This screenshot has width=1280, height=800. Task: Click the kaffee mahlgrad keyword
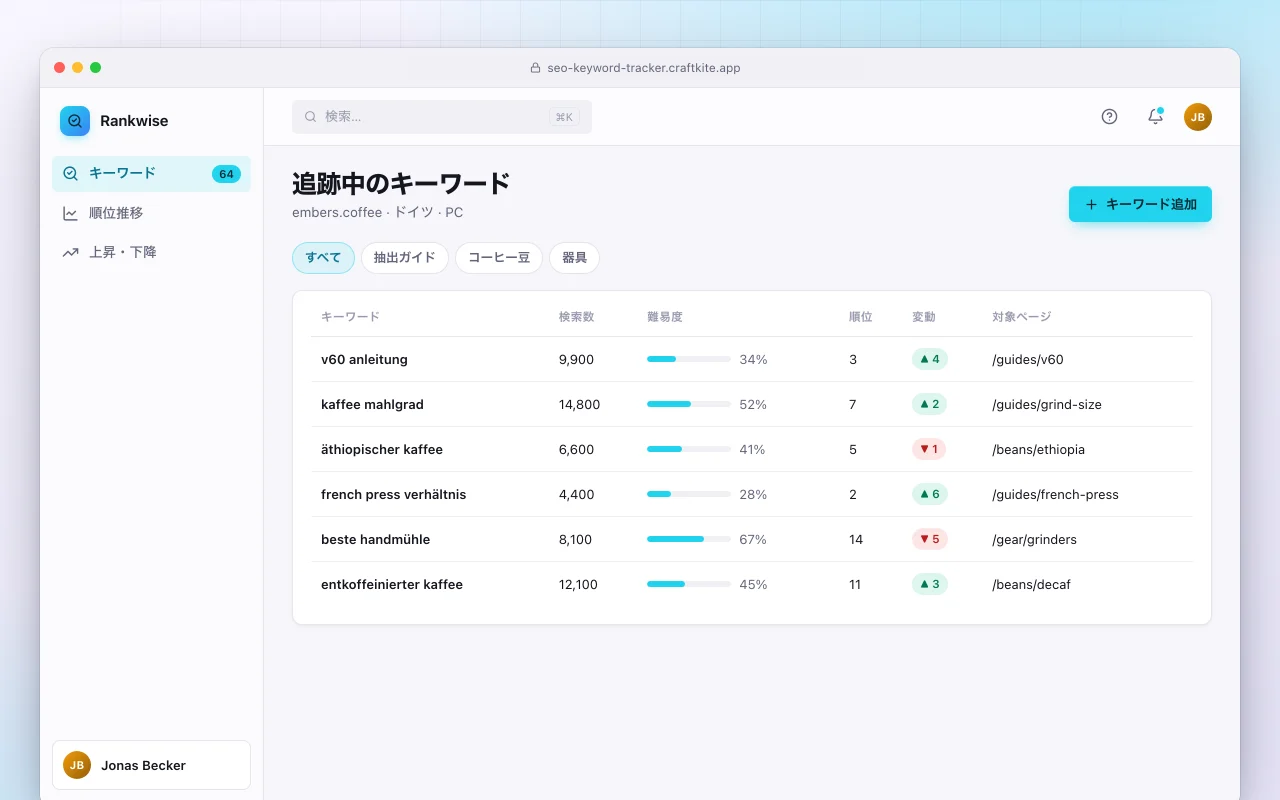pos(372,404)
